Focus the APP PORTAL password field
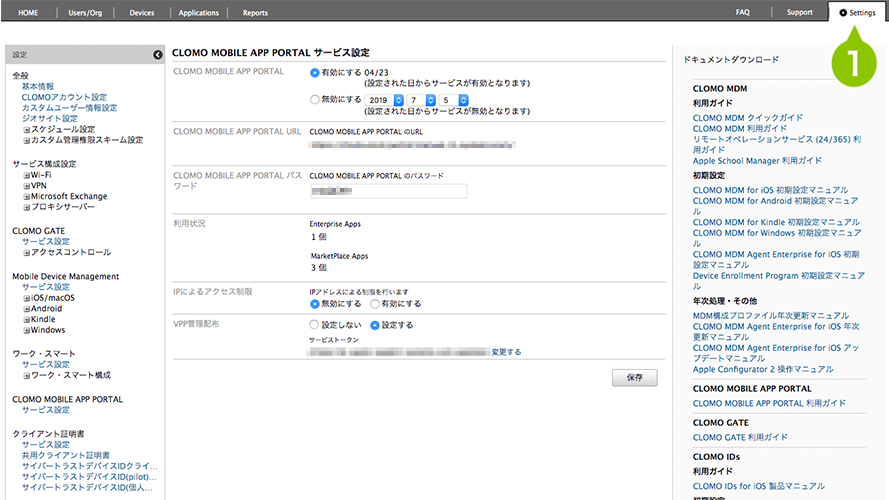The image size is (889, 500). [x=388, y=191]
